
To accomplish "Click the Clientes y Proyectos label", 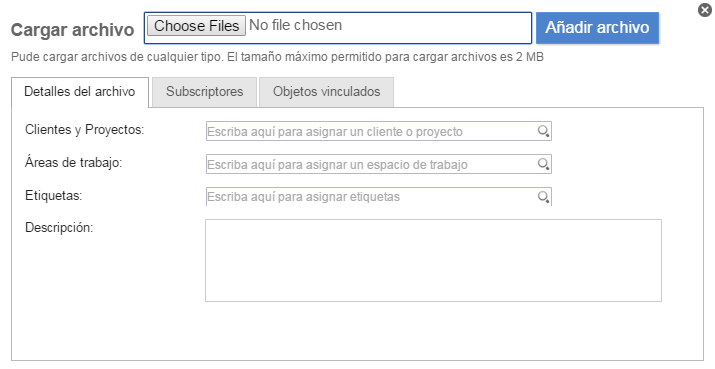I will tap(84, 130).
